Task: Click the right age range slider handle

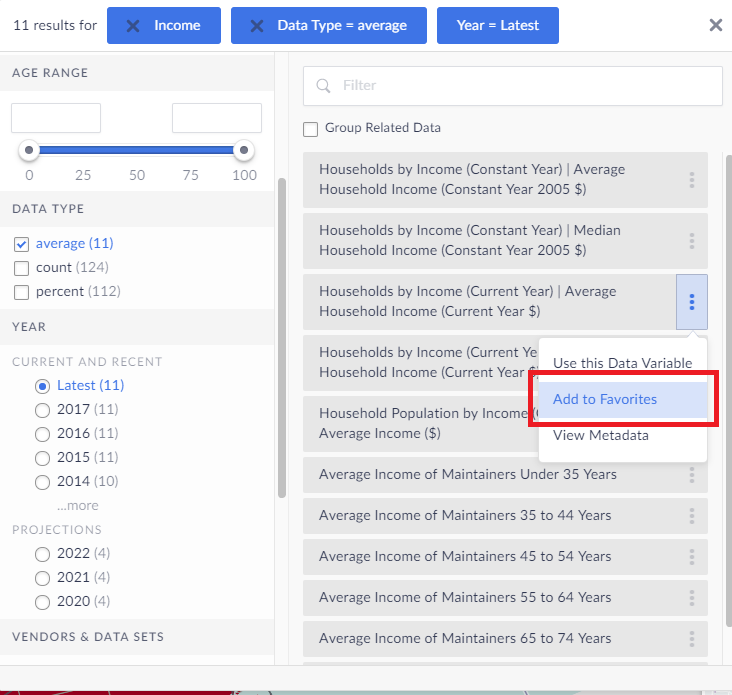Action: point(242,151)
